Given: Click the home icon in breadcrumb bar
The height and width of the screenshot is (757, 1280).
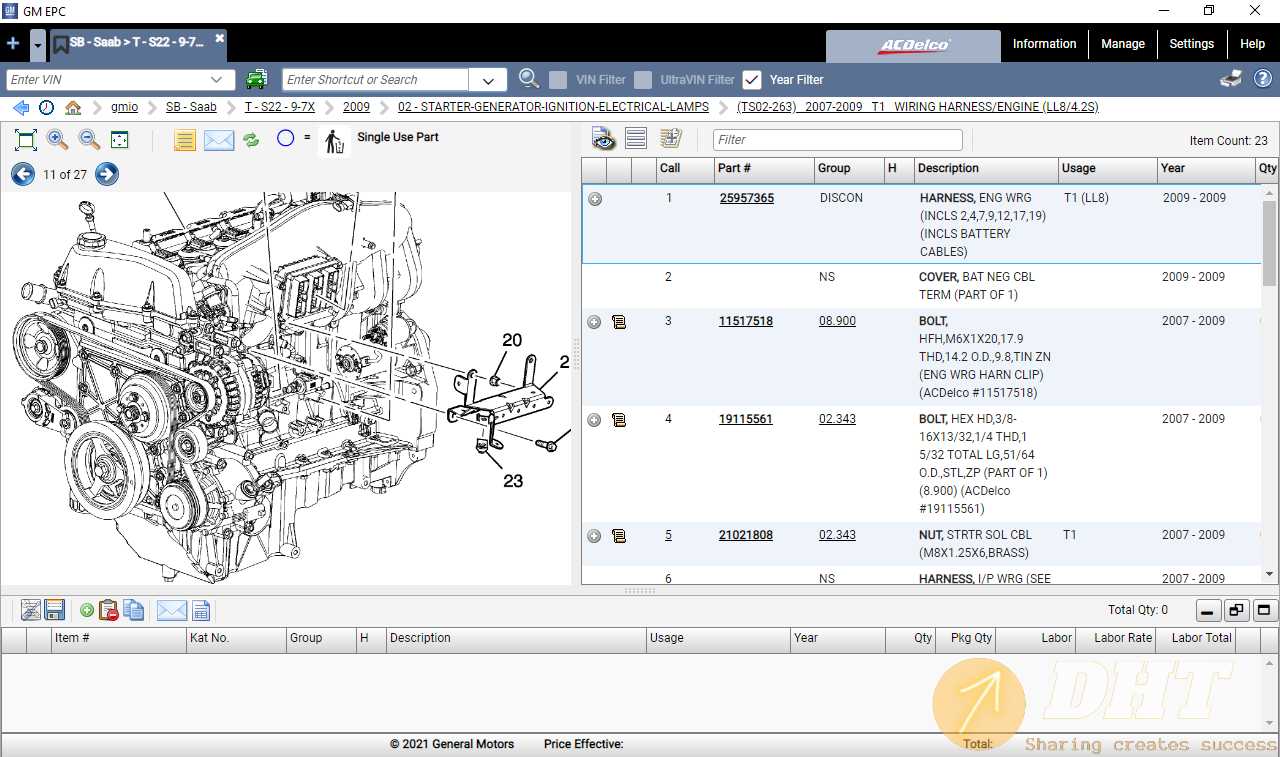Looking at the screenshot, I should 73,107.
